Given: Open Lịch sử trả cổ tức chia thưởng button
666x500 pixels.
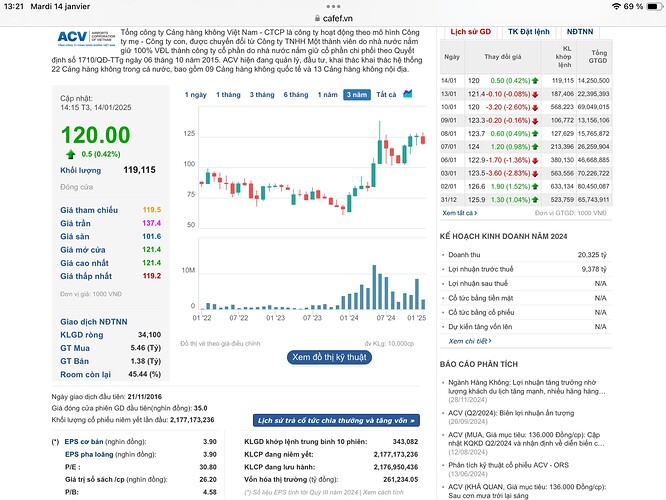Looking at the screenshot, I should point(336,421).
